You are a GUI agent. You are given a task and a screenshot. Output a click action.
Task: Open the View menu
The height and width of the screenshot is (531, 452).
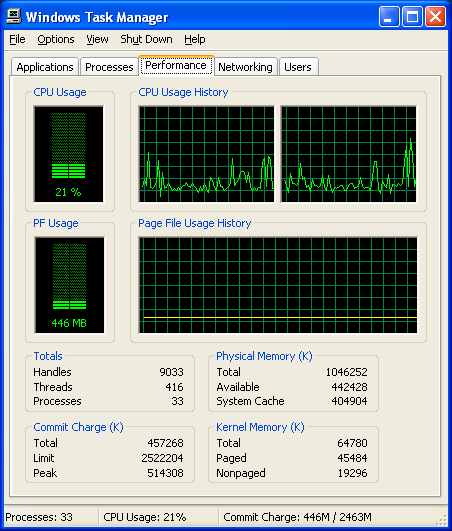click(97, 39)
